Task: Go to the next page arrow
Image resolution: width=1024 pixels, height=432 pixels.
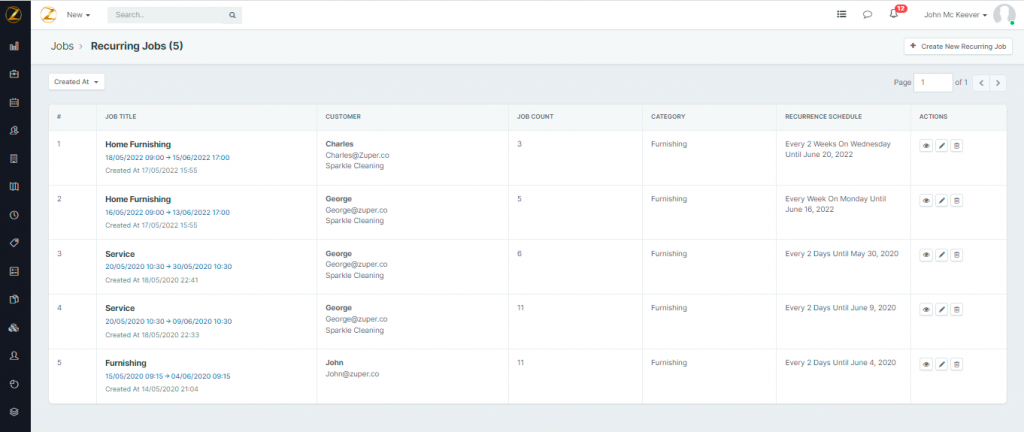Action: [998, 83]
